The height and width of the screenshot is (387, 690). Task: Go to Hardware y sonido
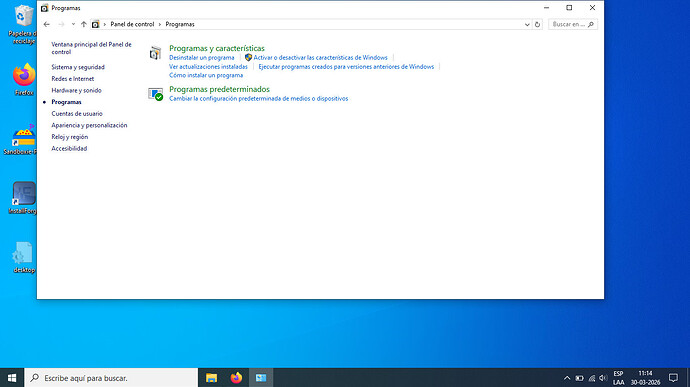tap(76, 90)
